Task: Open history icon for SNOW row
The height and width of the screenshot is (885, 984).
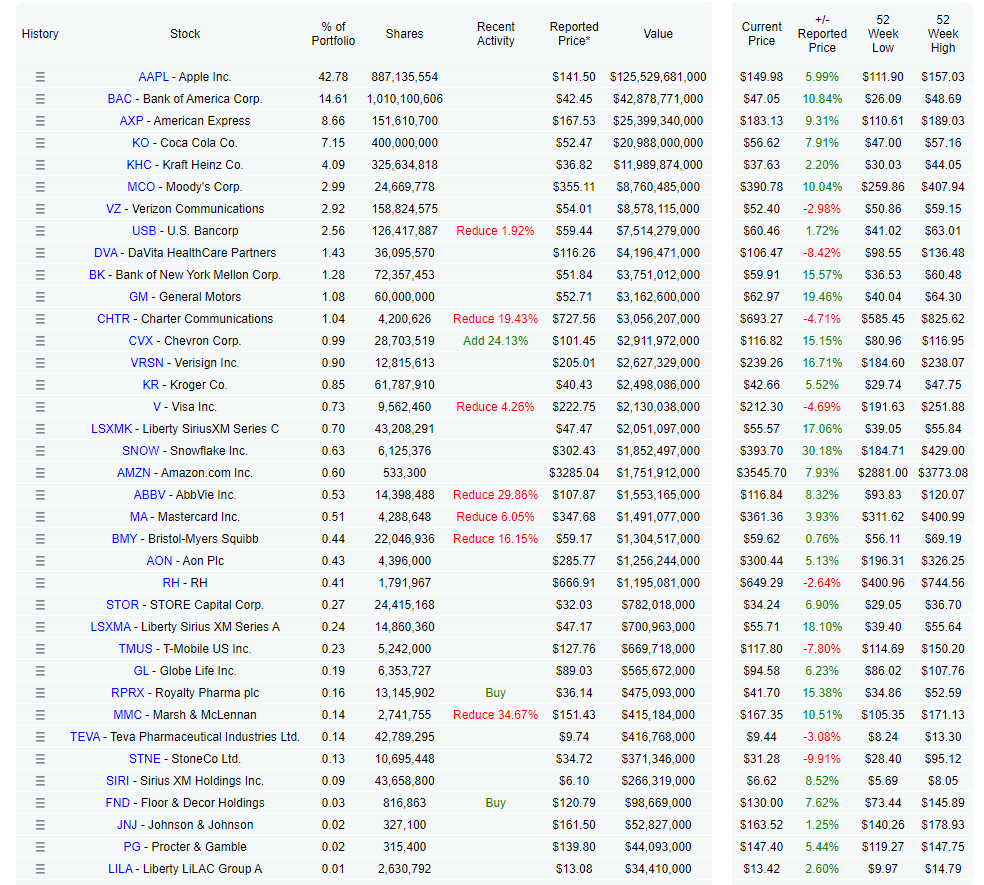Action: 40,451
